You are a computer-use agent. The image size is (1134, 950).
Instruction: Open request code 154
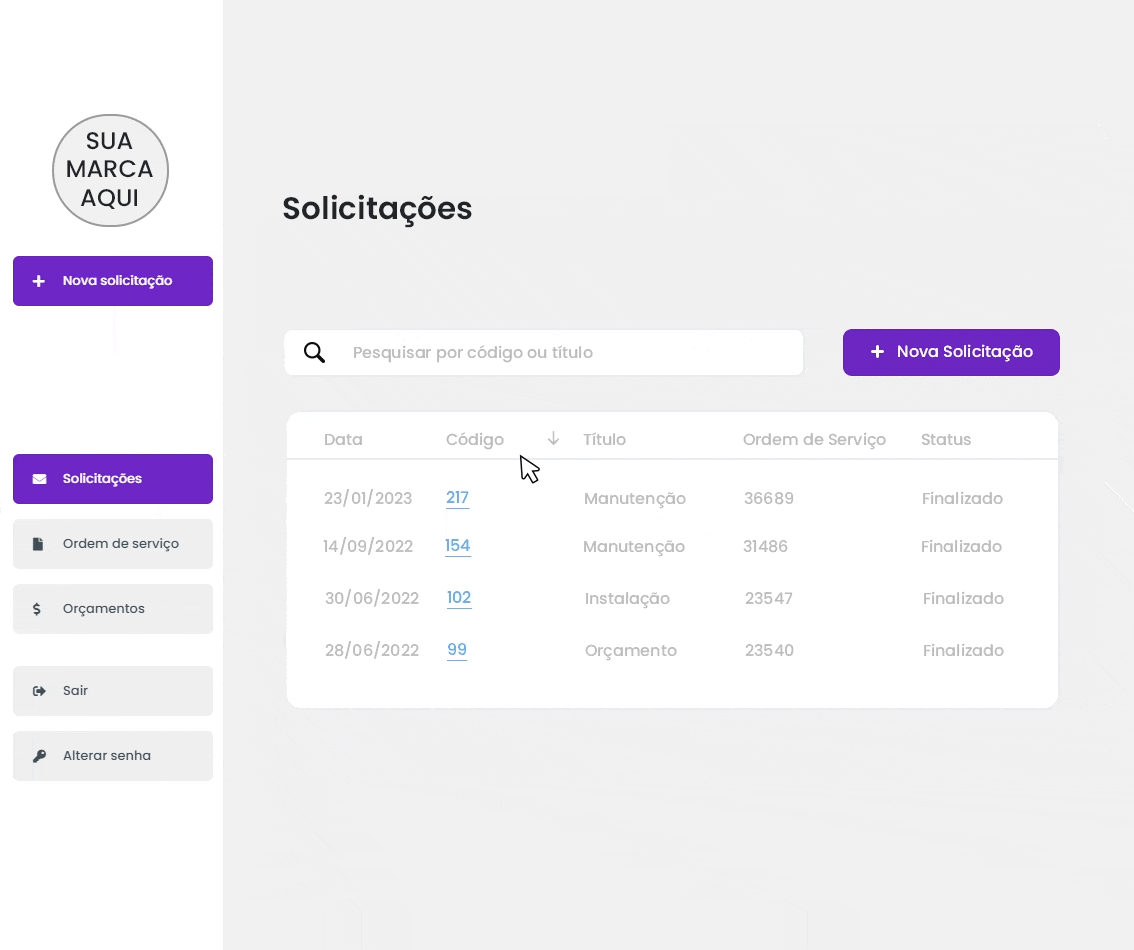(x=457, y=546)
